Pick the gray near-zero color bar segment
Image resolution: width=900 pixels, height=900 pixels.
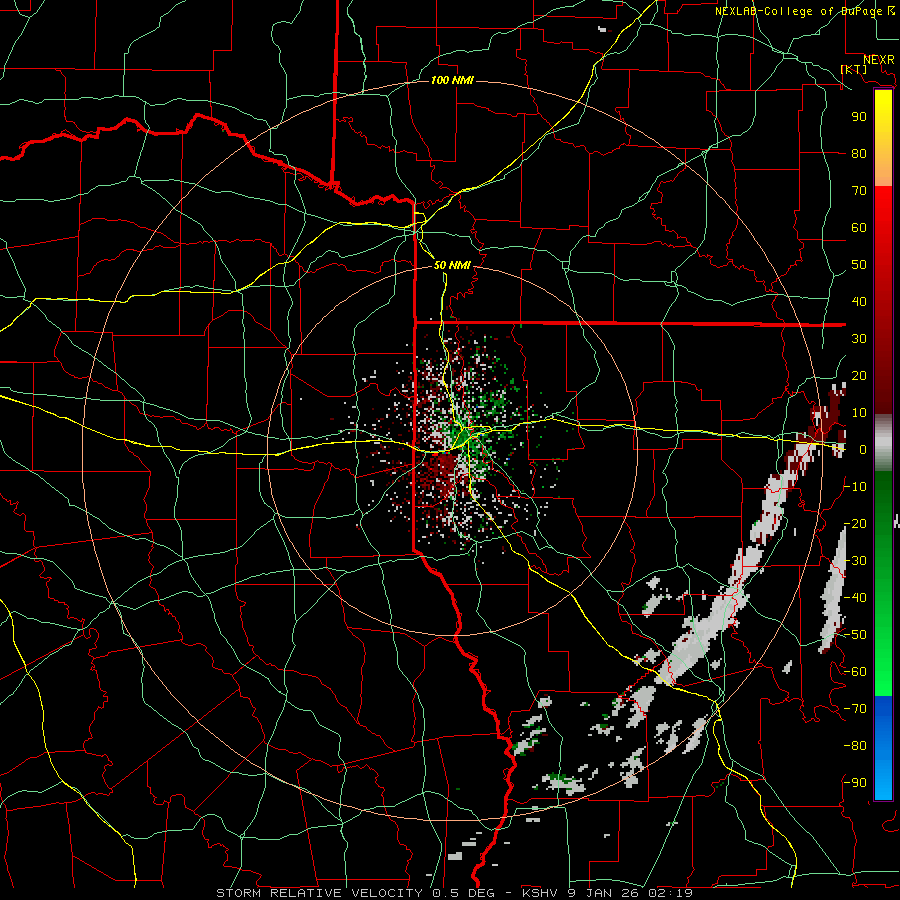883,443
